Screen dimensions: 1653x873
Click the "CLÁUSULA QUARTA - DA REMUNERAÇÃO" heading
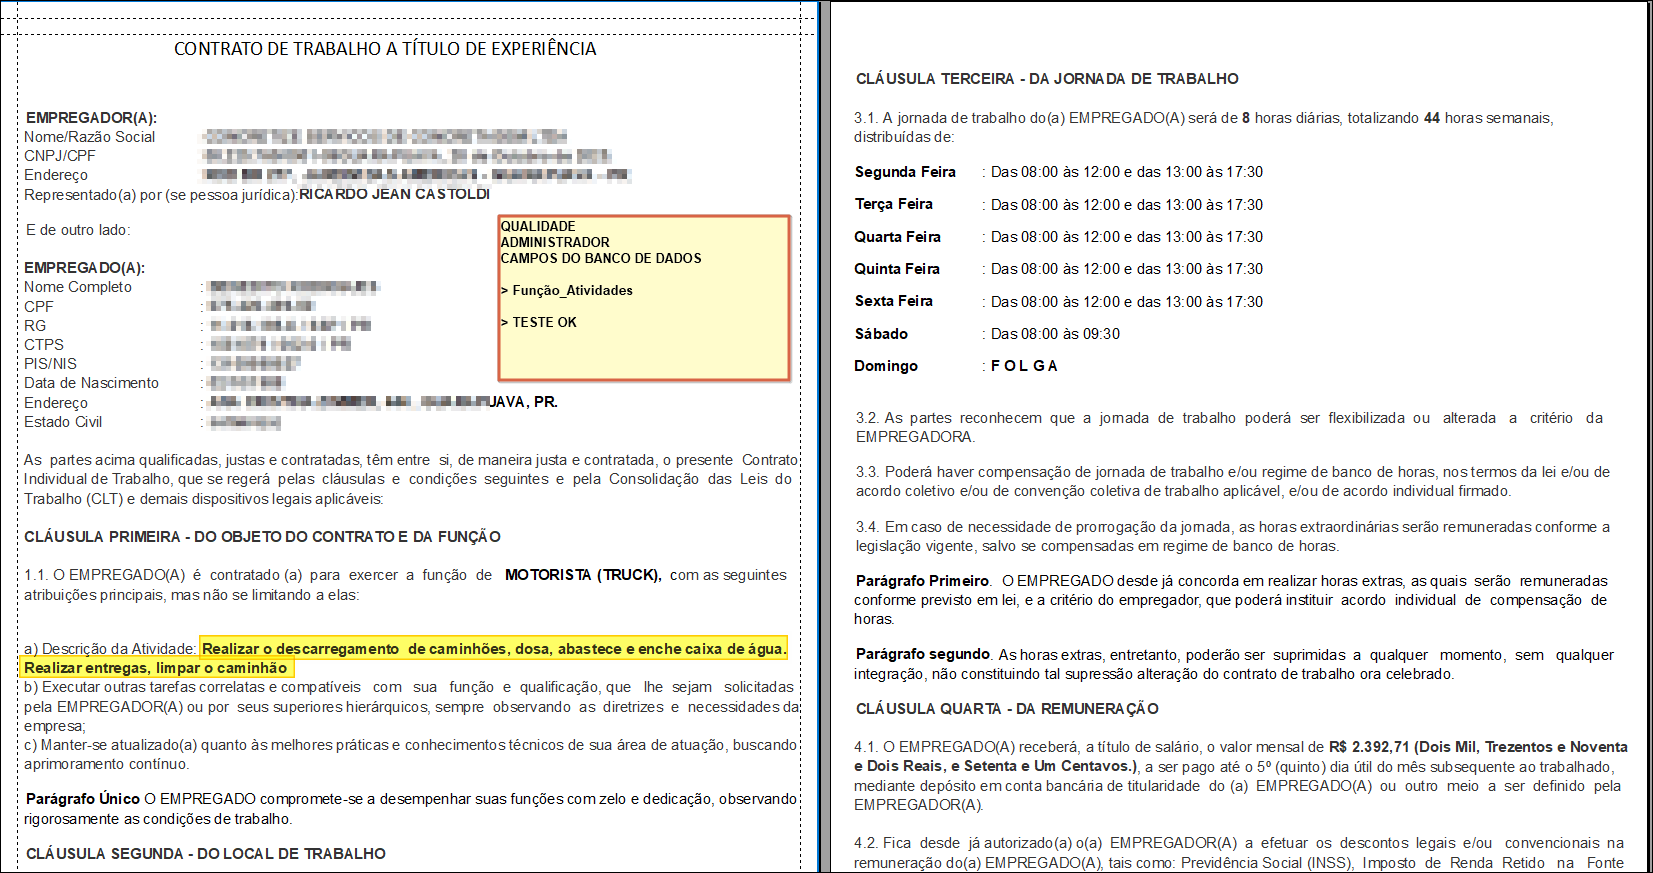(1007, 709)
